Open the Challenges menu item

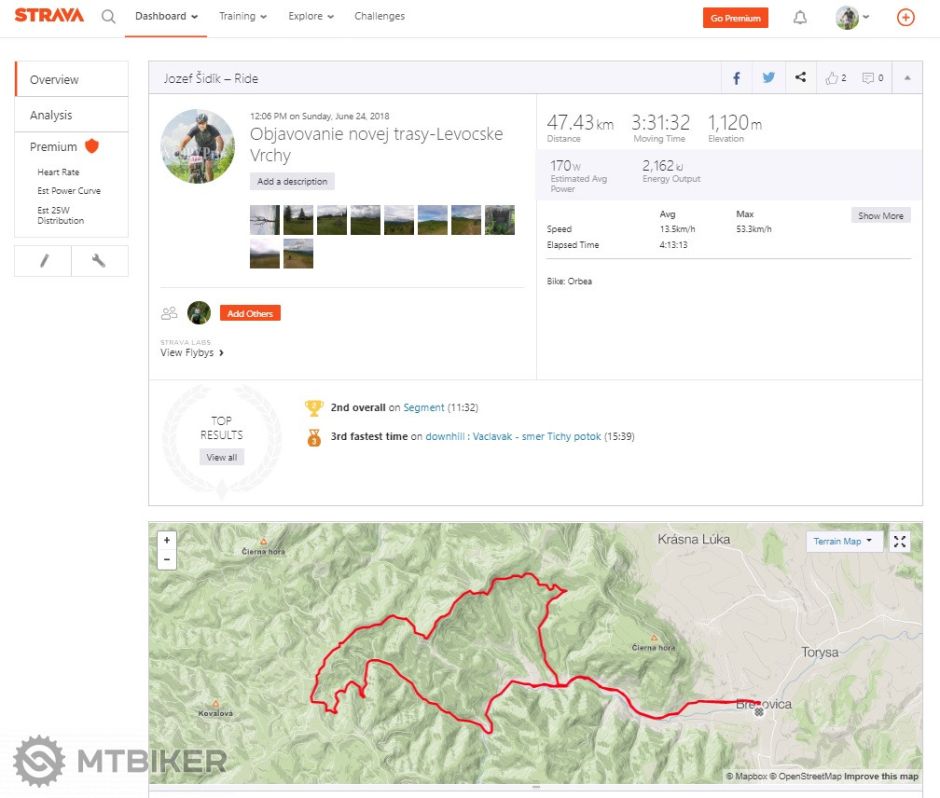click(379, 16)
